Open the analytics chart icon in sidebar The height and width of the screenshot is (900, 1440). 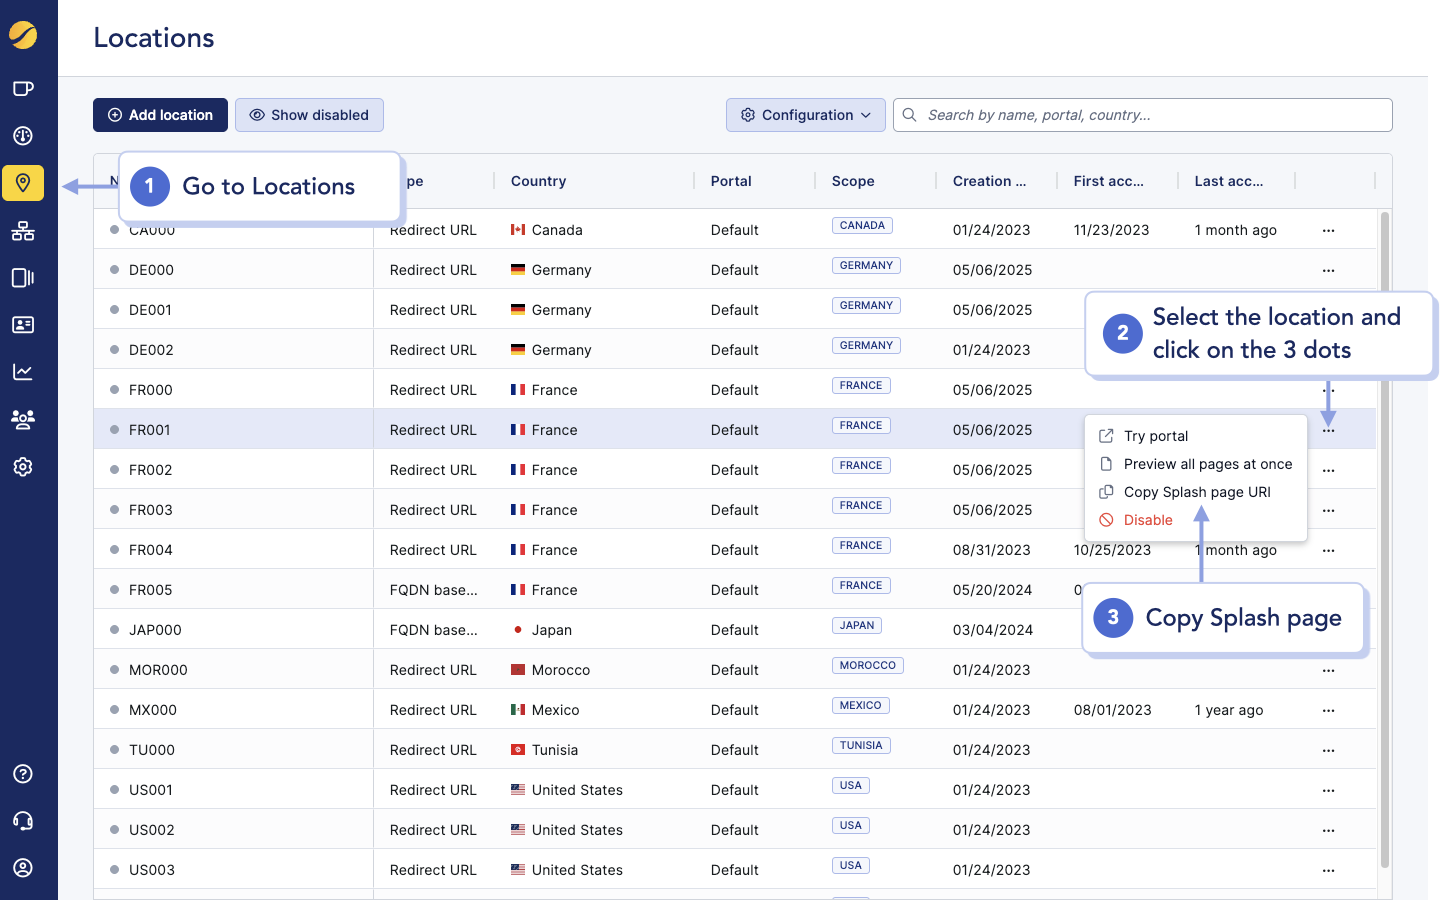pos(23,371)
